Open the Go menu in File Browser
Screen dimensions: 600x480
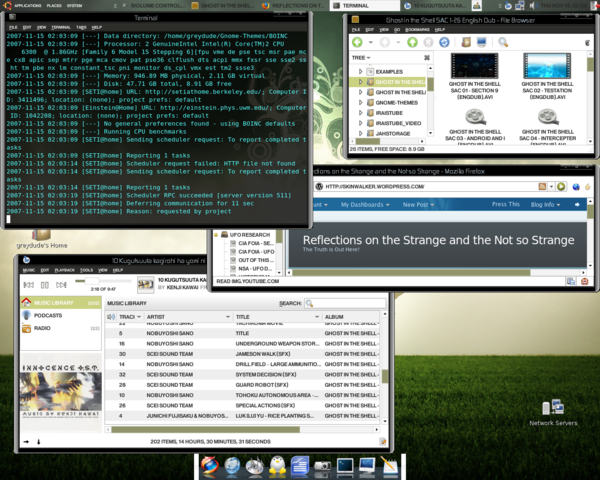click(x=397, y=29)
